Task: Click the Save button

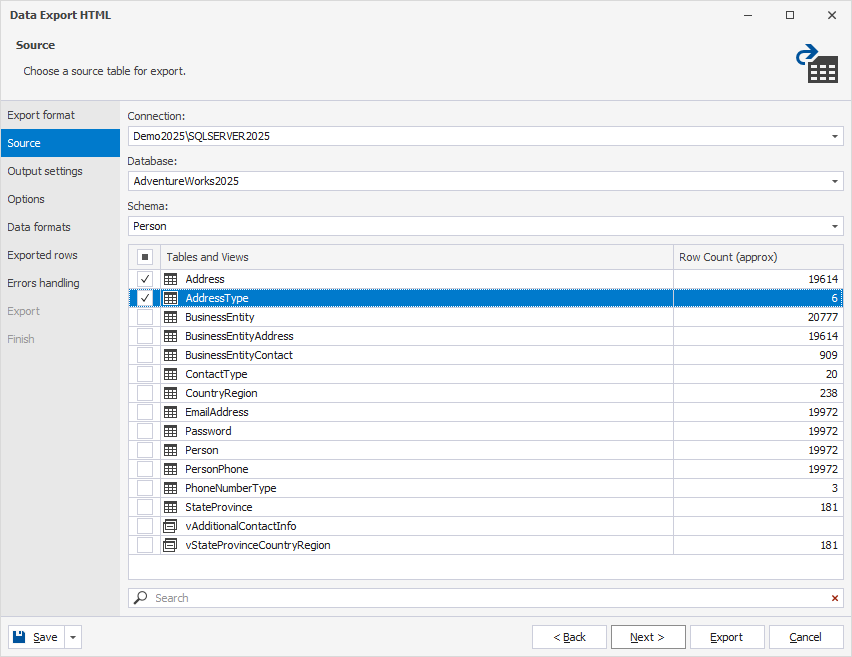Action: (x=36, y=637)
